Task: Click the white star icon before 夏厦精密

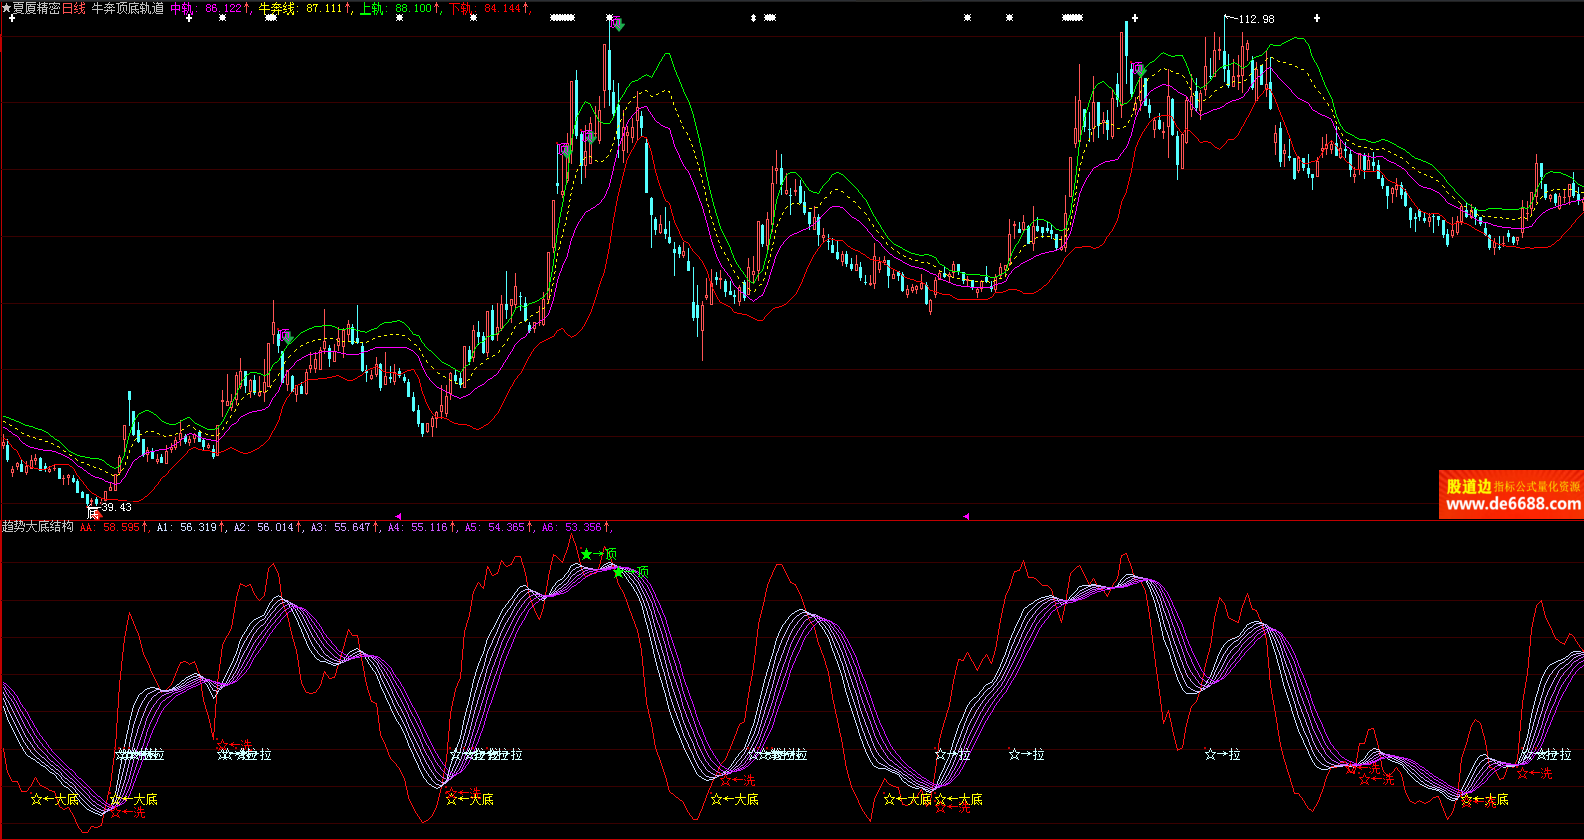Action: [6, 8]
